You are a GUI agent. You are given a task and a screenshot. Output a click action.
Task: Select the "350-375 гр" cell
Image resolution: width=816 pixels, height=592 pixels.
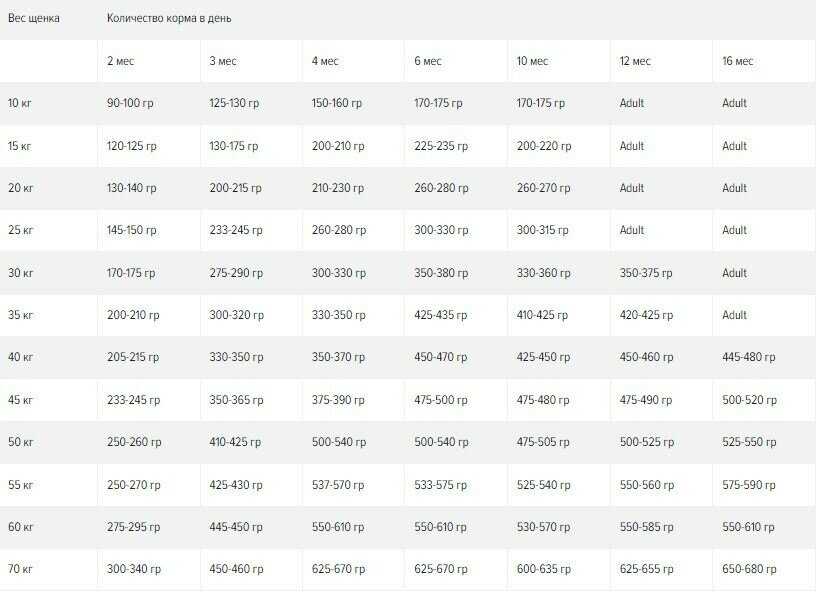coord(646,273)
